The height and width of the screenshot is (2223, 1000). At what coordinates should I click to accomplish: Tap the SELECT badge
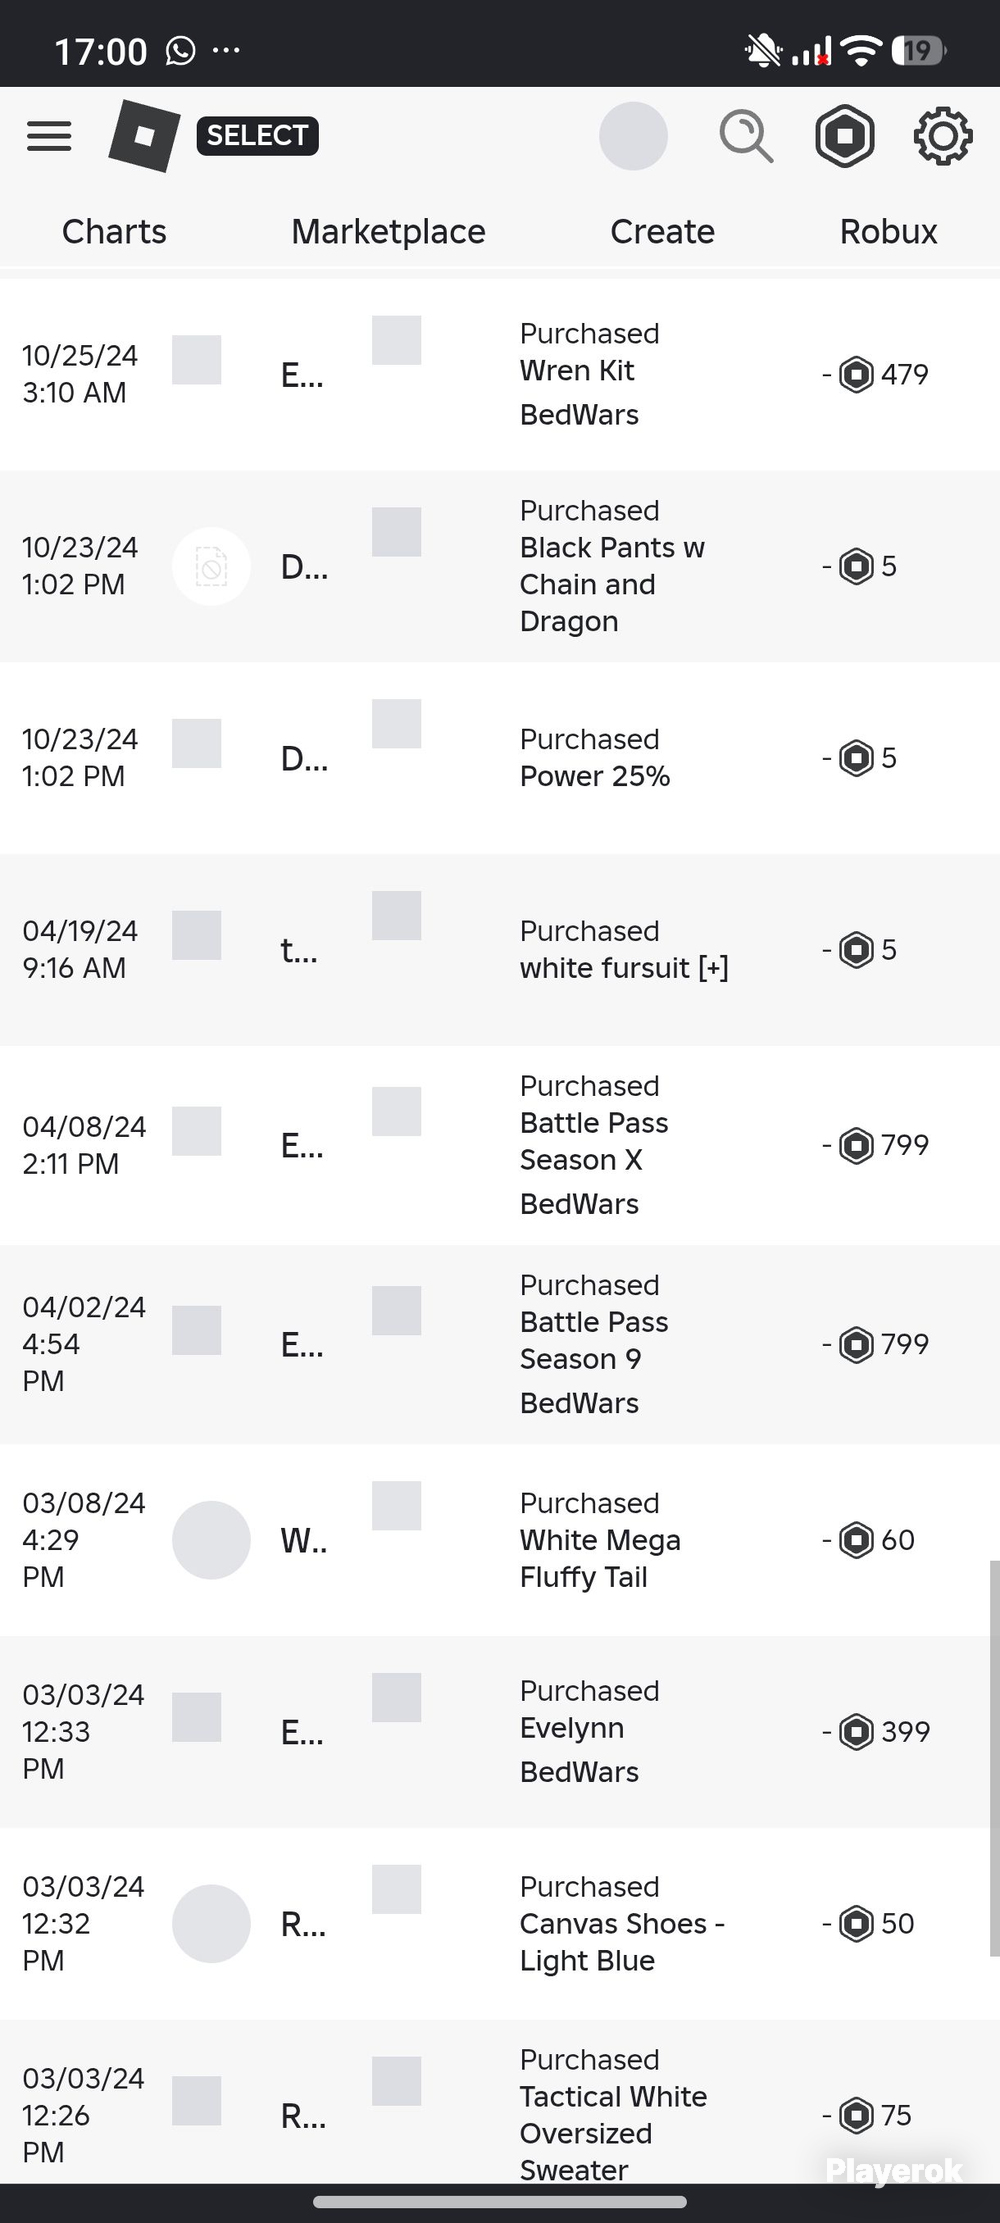pos(258,136)
